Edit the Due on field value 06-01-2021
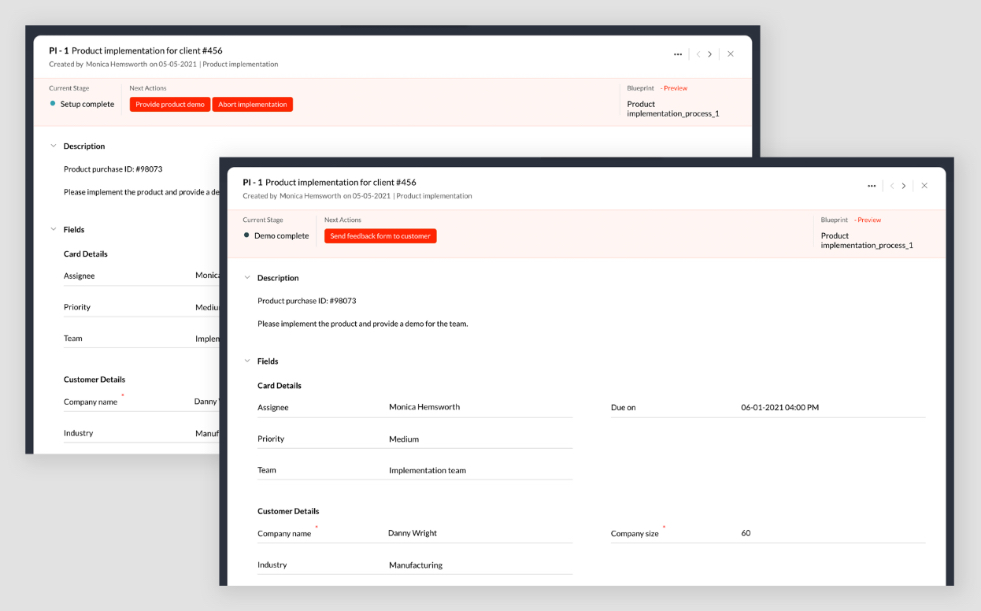981x611 pixels. [780, 408]
